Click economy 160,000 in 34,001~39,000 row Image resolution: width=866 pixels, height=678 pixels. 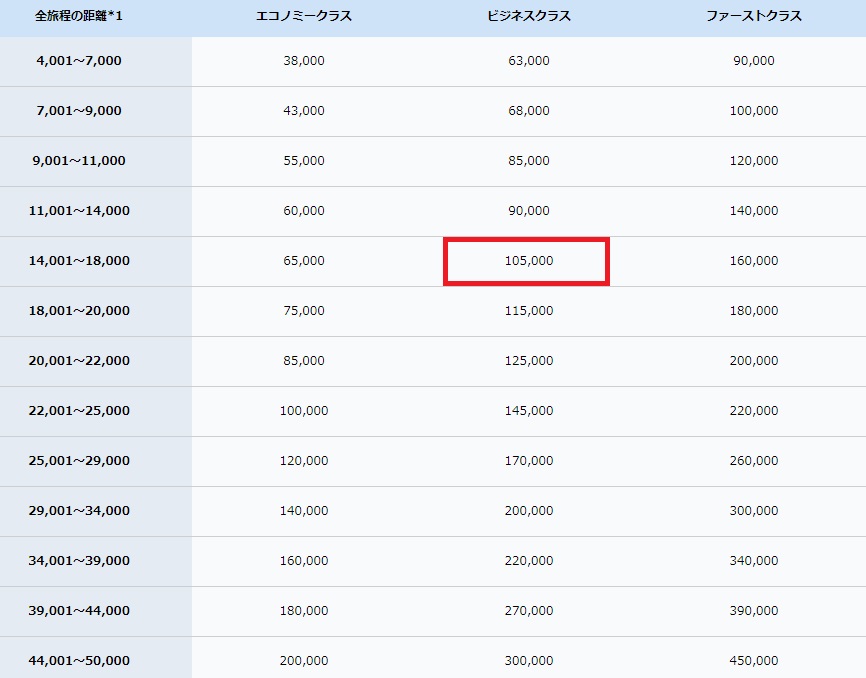pyautogui.click(x=304, y=560)
